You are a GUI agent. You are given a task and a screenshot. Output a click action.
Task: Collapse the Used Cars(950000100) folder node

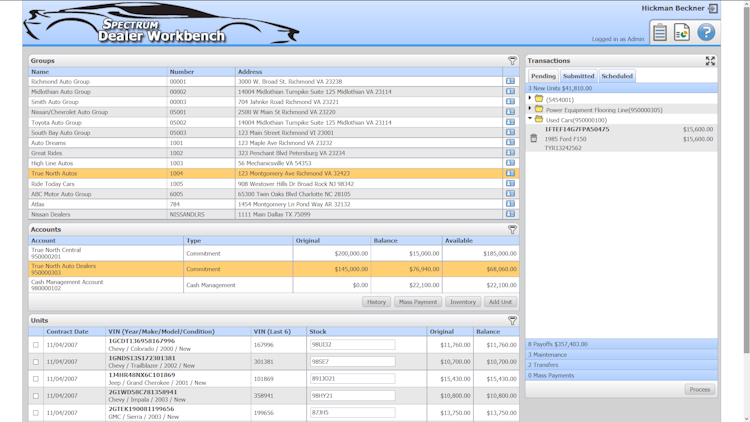click(530, 119)
